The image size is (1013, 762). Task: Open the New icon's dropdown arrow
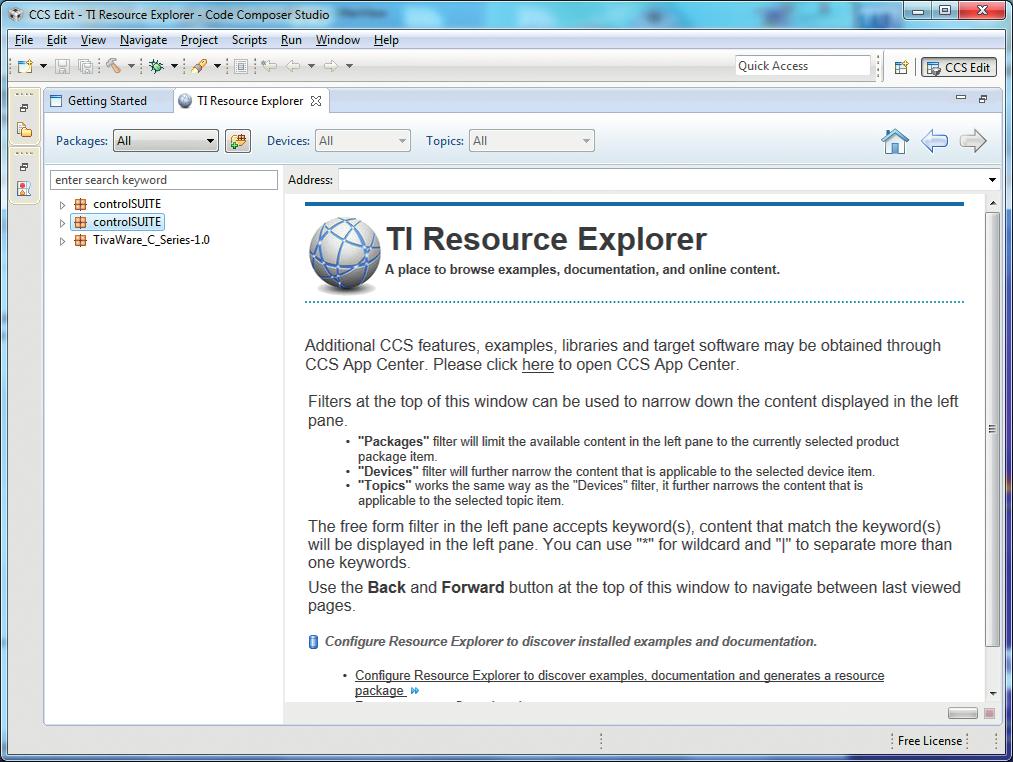43,66
